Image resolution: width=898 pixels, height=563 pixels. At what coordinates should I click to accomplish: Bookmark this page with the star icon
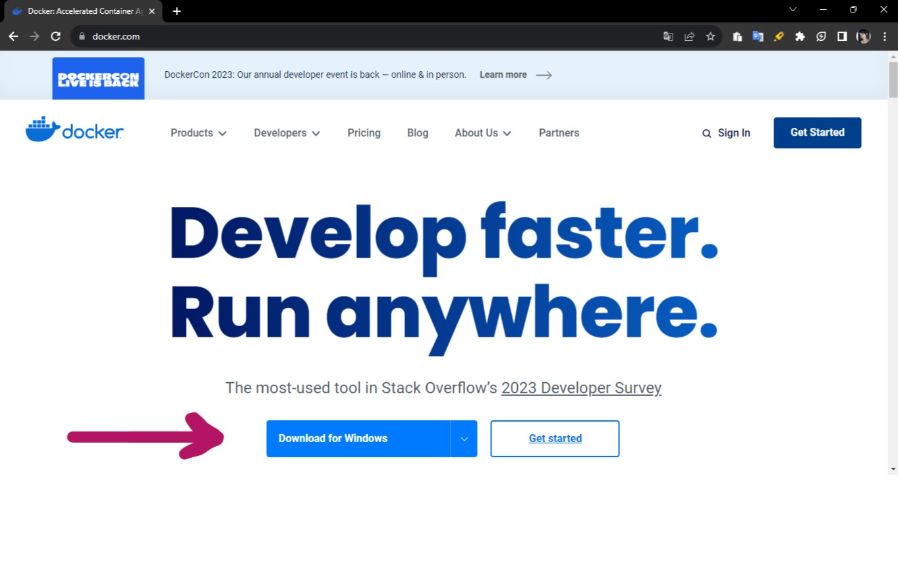(710, 36)
